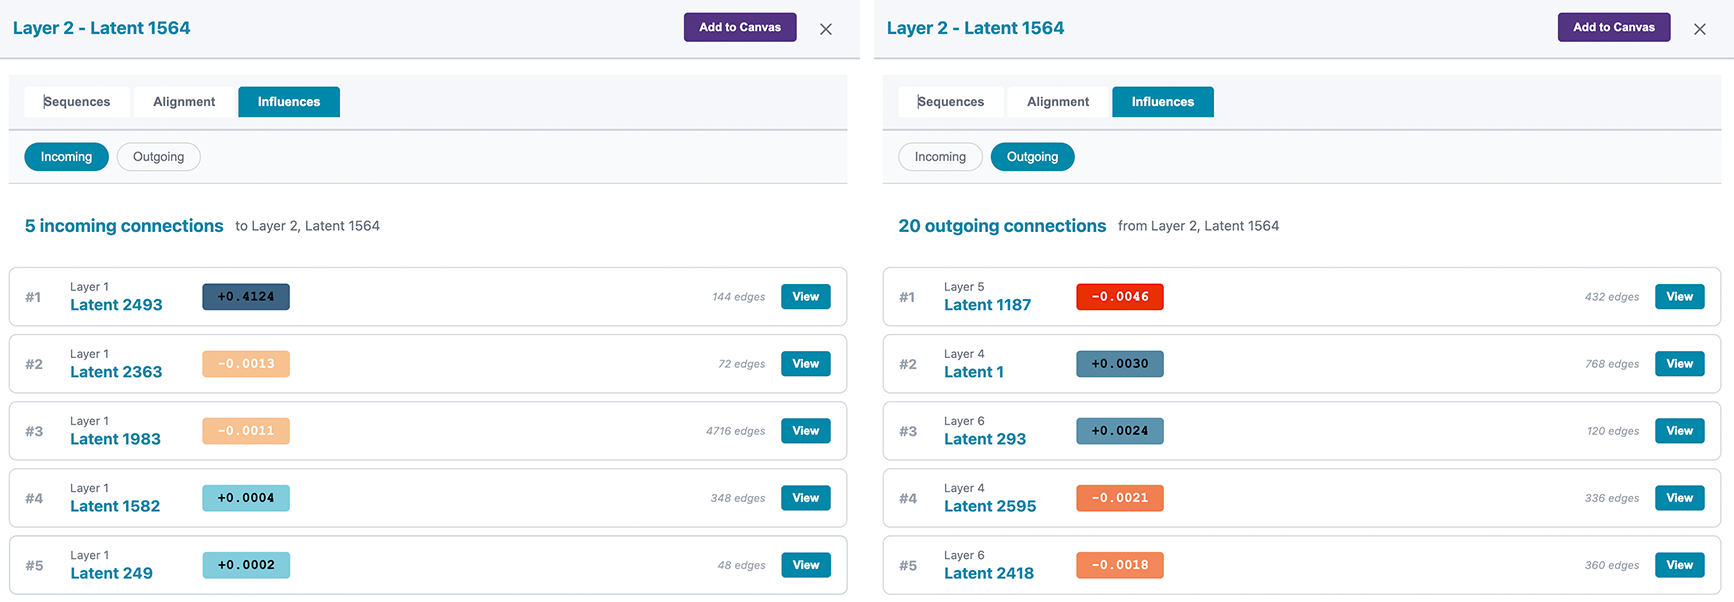The width and height of the screenshot is (1734, 602).
Task: Open the Layer 4 Latent 1 link
Action: pos(973,372)
